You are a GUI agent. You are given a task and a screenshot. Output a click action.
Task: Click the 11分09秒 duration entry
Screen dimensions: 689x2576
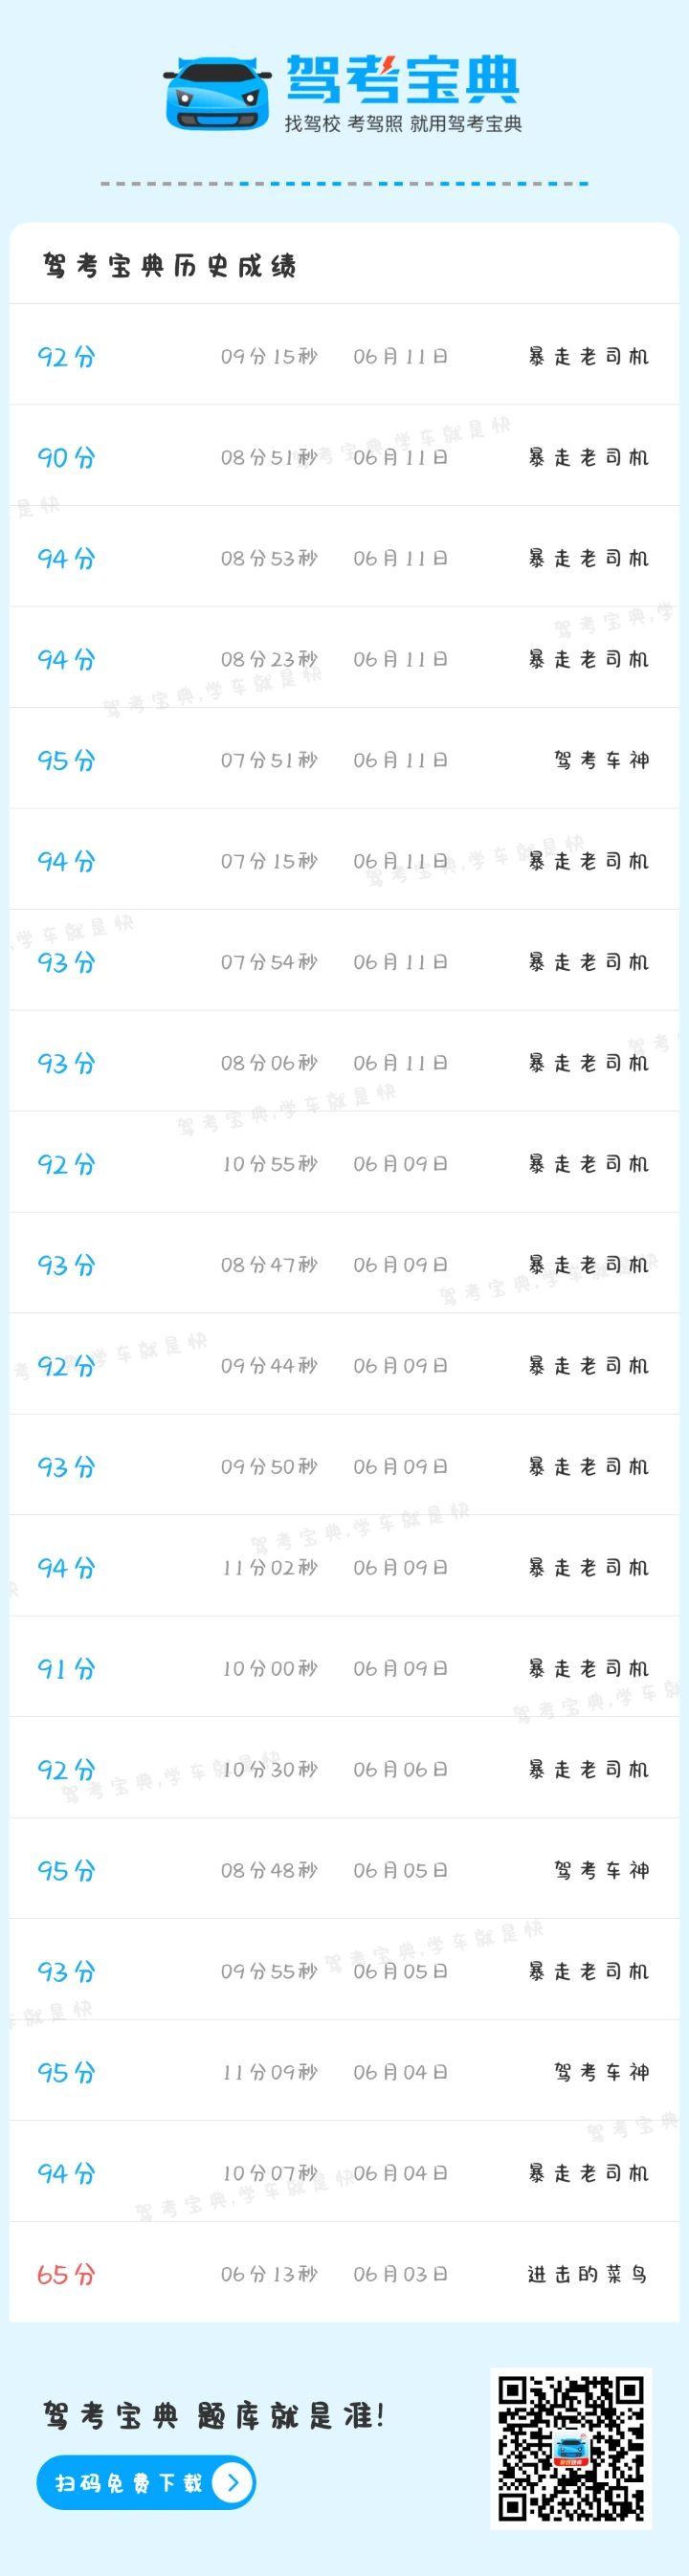coord(269,2073)
